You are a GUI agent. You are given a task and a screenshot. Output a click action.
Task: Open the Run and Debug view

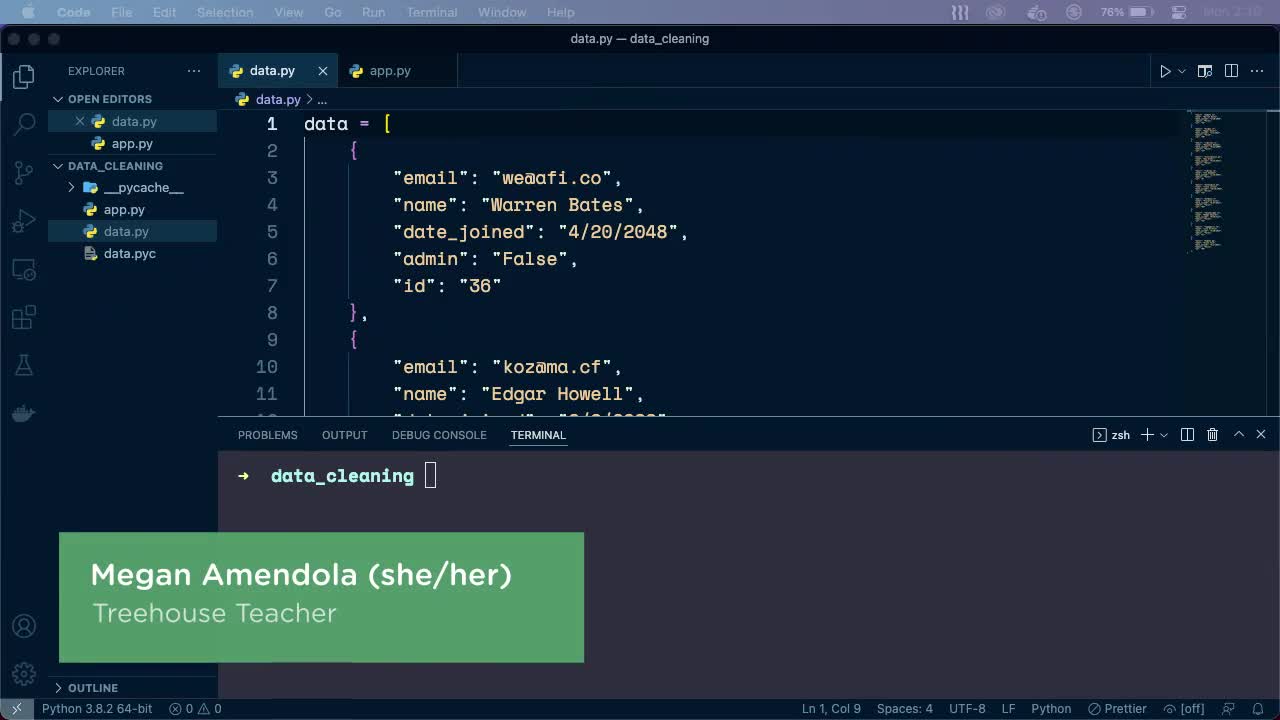click(x=23, y=221)
